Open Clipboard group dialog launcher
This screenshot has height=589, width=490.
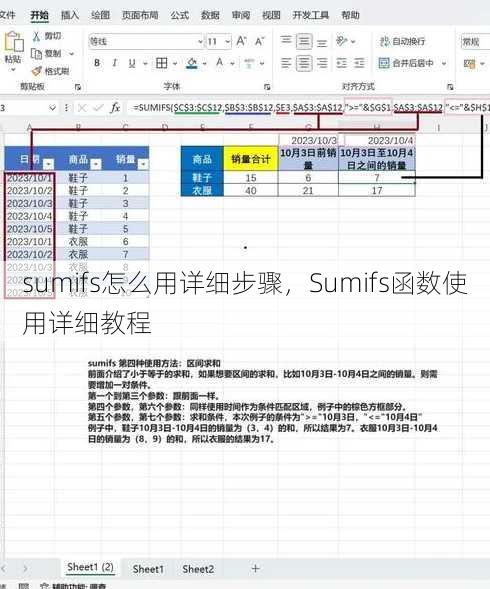pos(78,87)
